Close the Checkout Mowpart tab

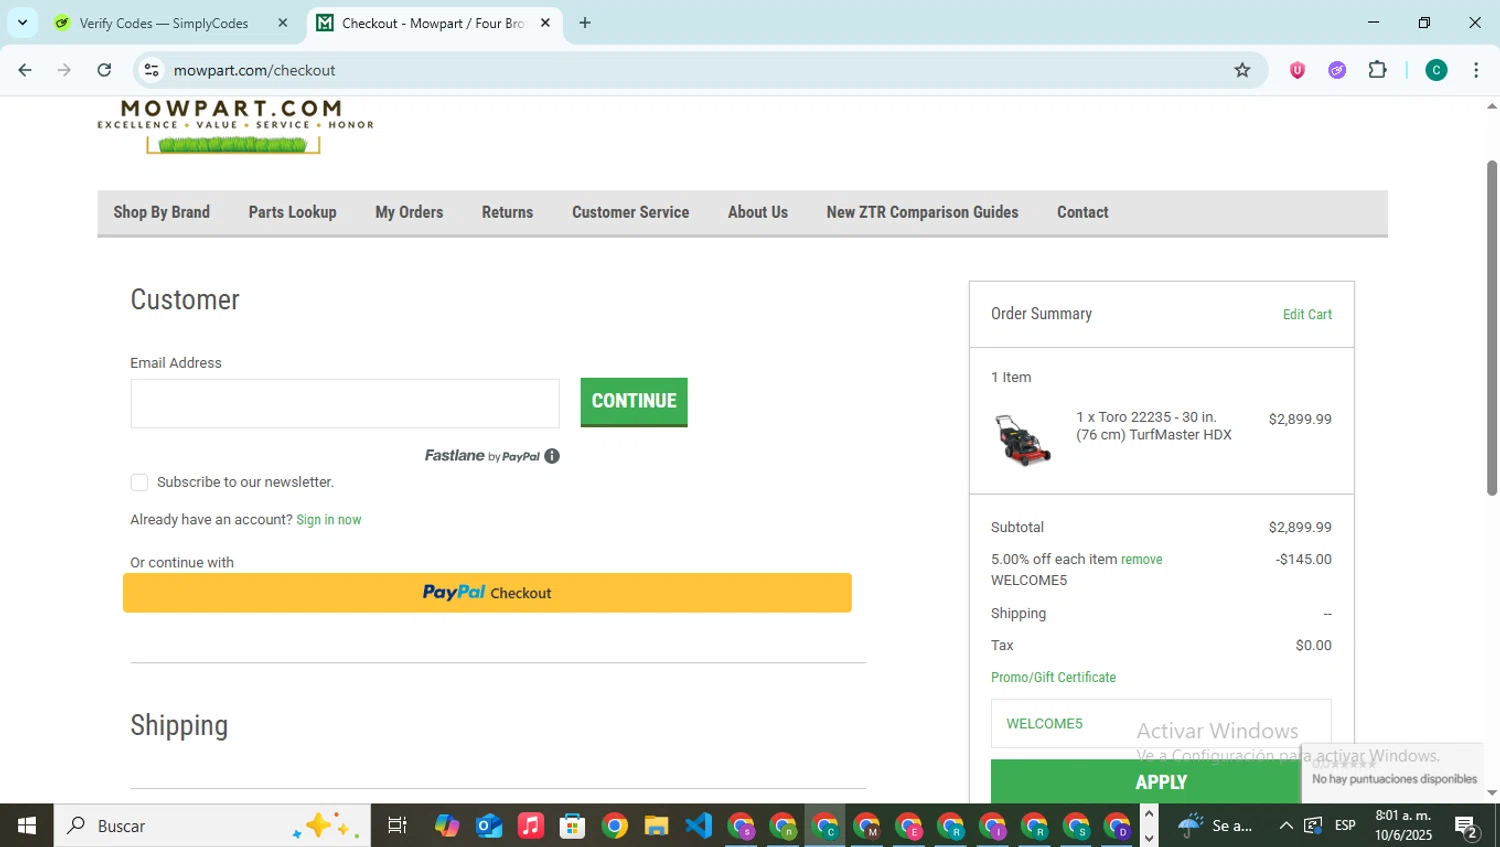point(545,23)
